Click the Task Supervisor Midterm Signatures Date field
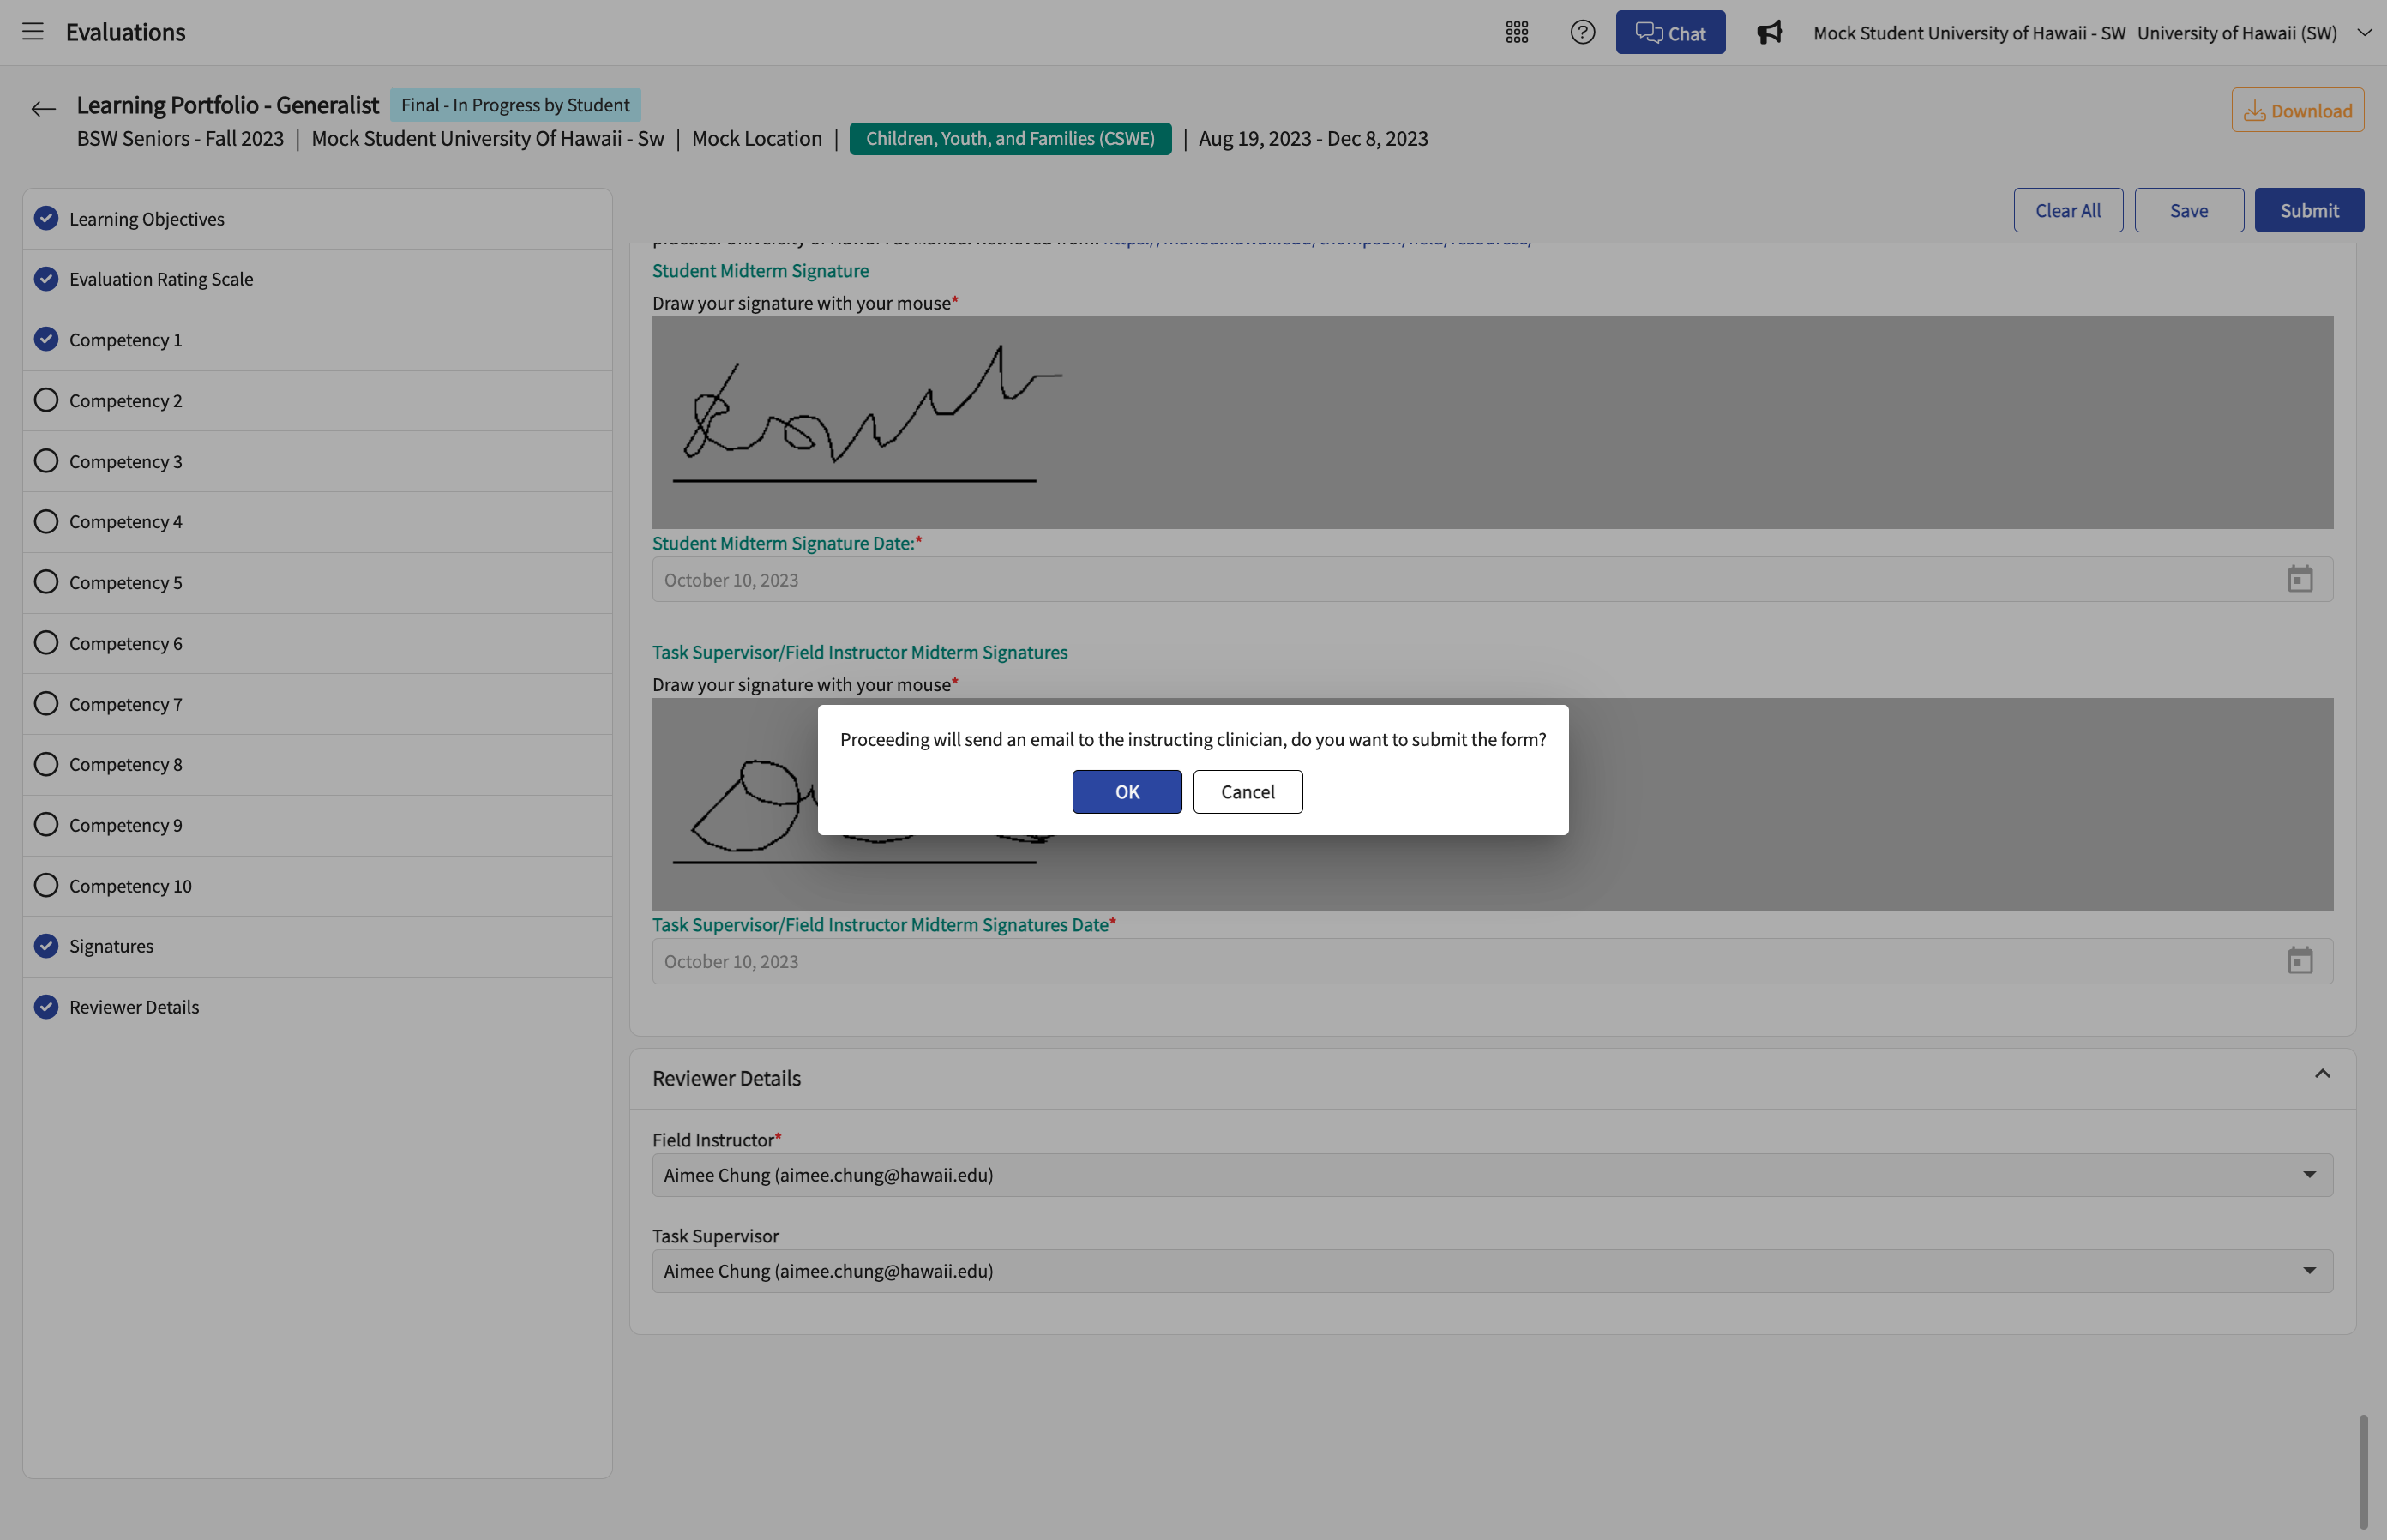Viewport: 2387px width, 1540px height. coord(1492,961)
